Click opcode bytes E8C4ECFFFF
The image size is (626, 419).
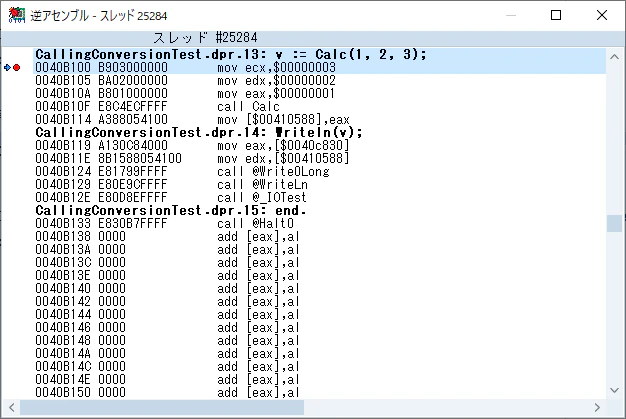[133, 107]
